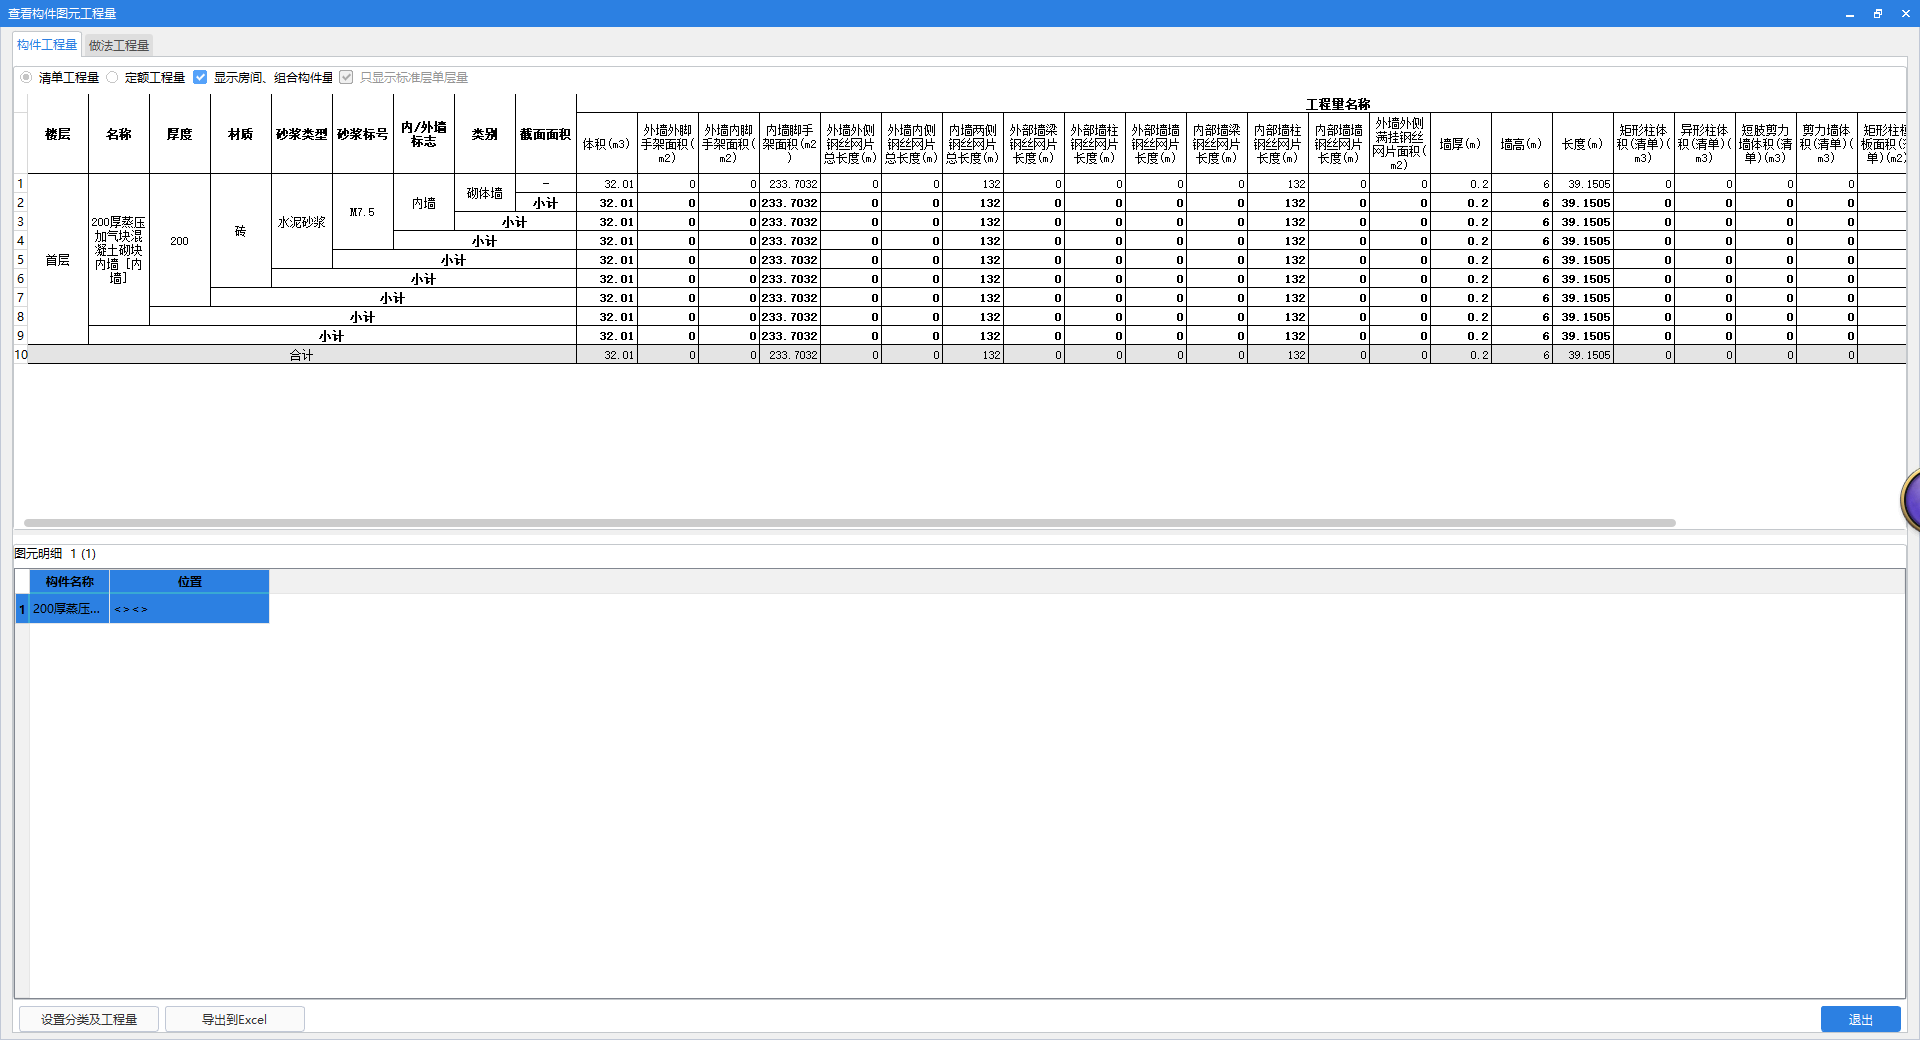Toggle the 只显示标准层单层量 checkbox
This screenshot has width=1920, height=1040.
346,77
